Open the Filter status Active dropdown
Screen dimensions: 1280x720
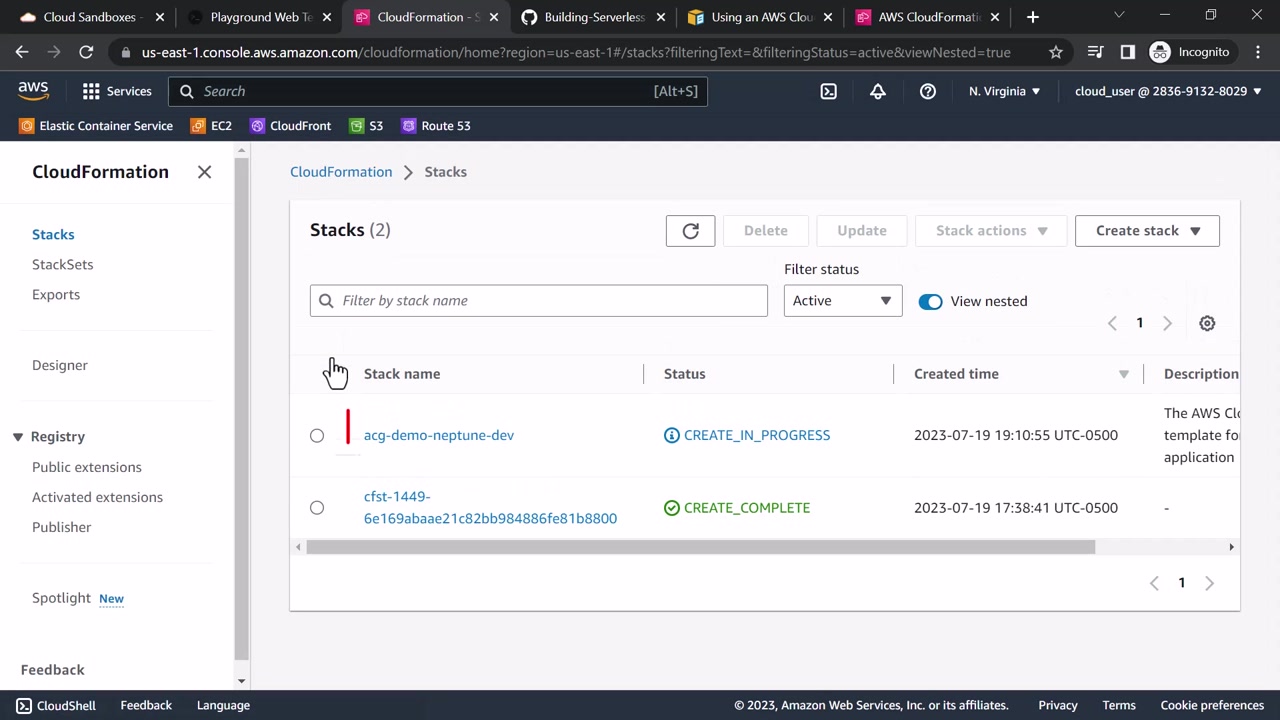pyautogui.click(x=843, y=301)
